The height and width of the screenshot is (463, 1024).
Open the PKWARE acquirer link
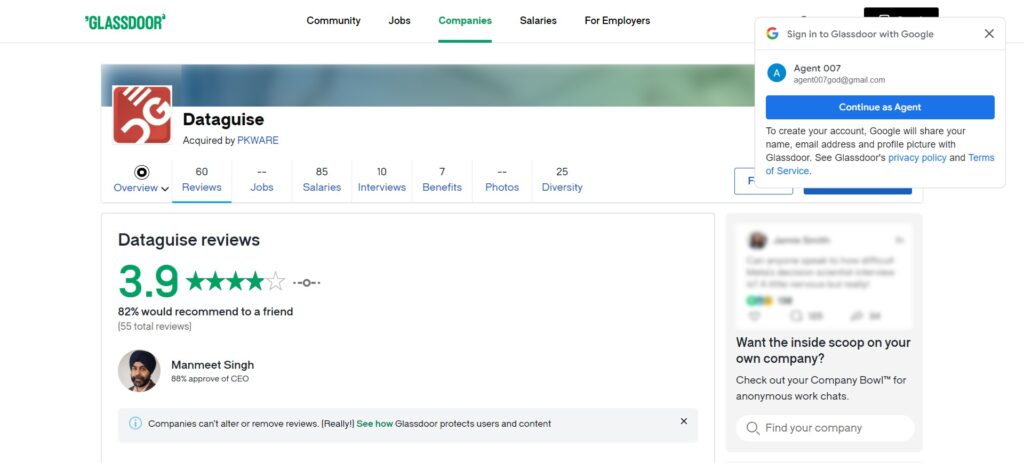(x=258, y=140)
